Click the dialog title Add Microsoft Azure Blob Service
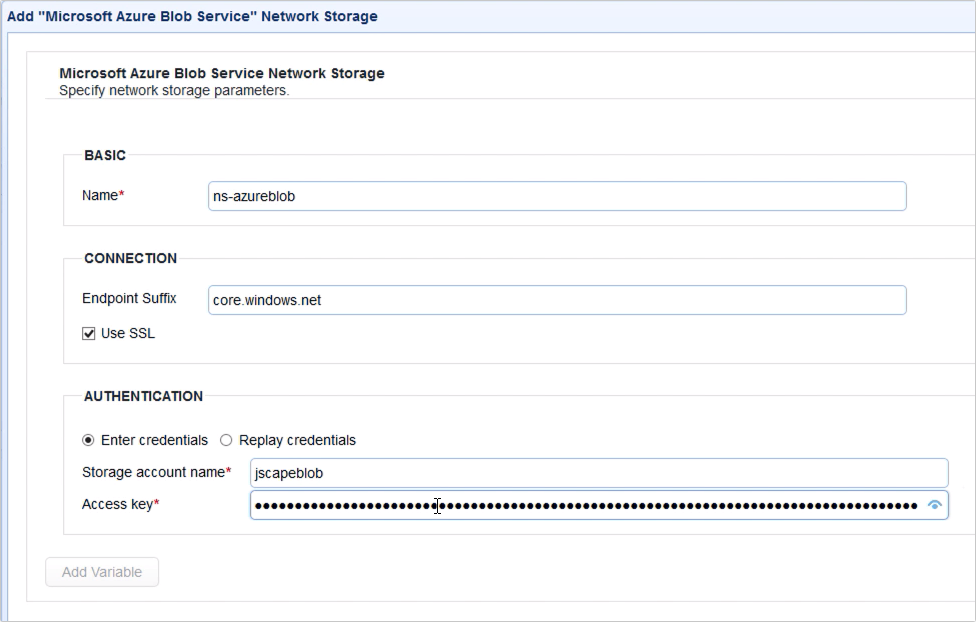 [x=190, y=16]
